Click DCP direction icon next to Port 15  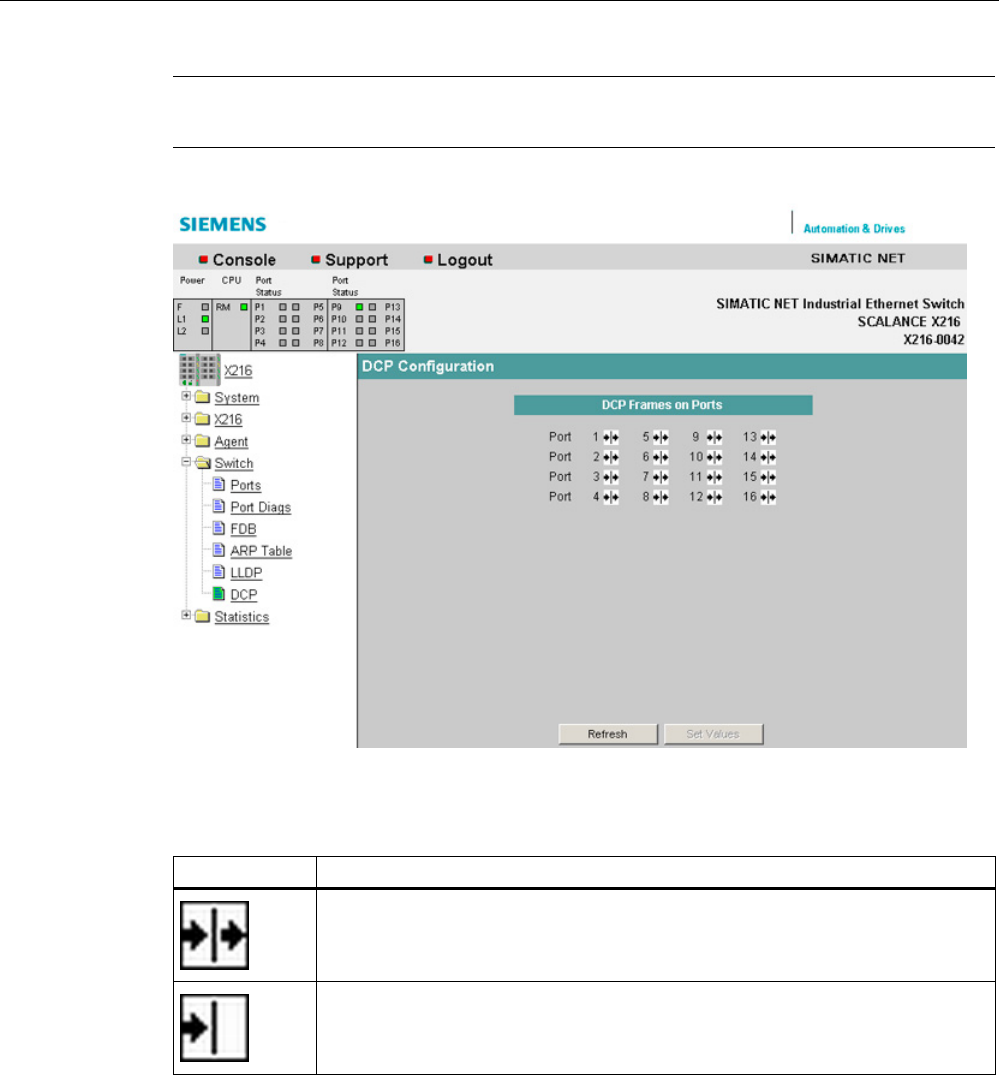(768, 477)
